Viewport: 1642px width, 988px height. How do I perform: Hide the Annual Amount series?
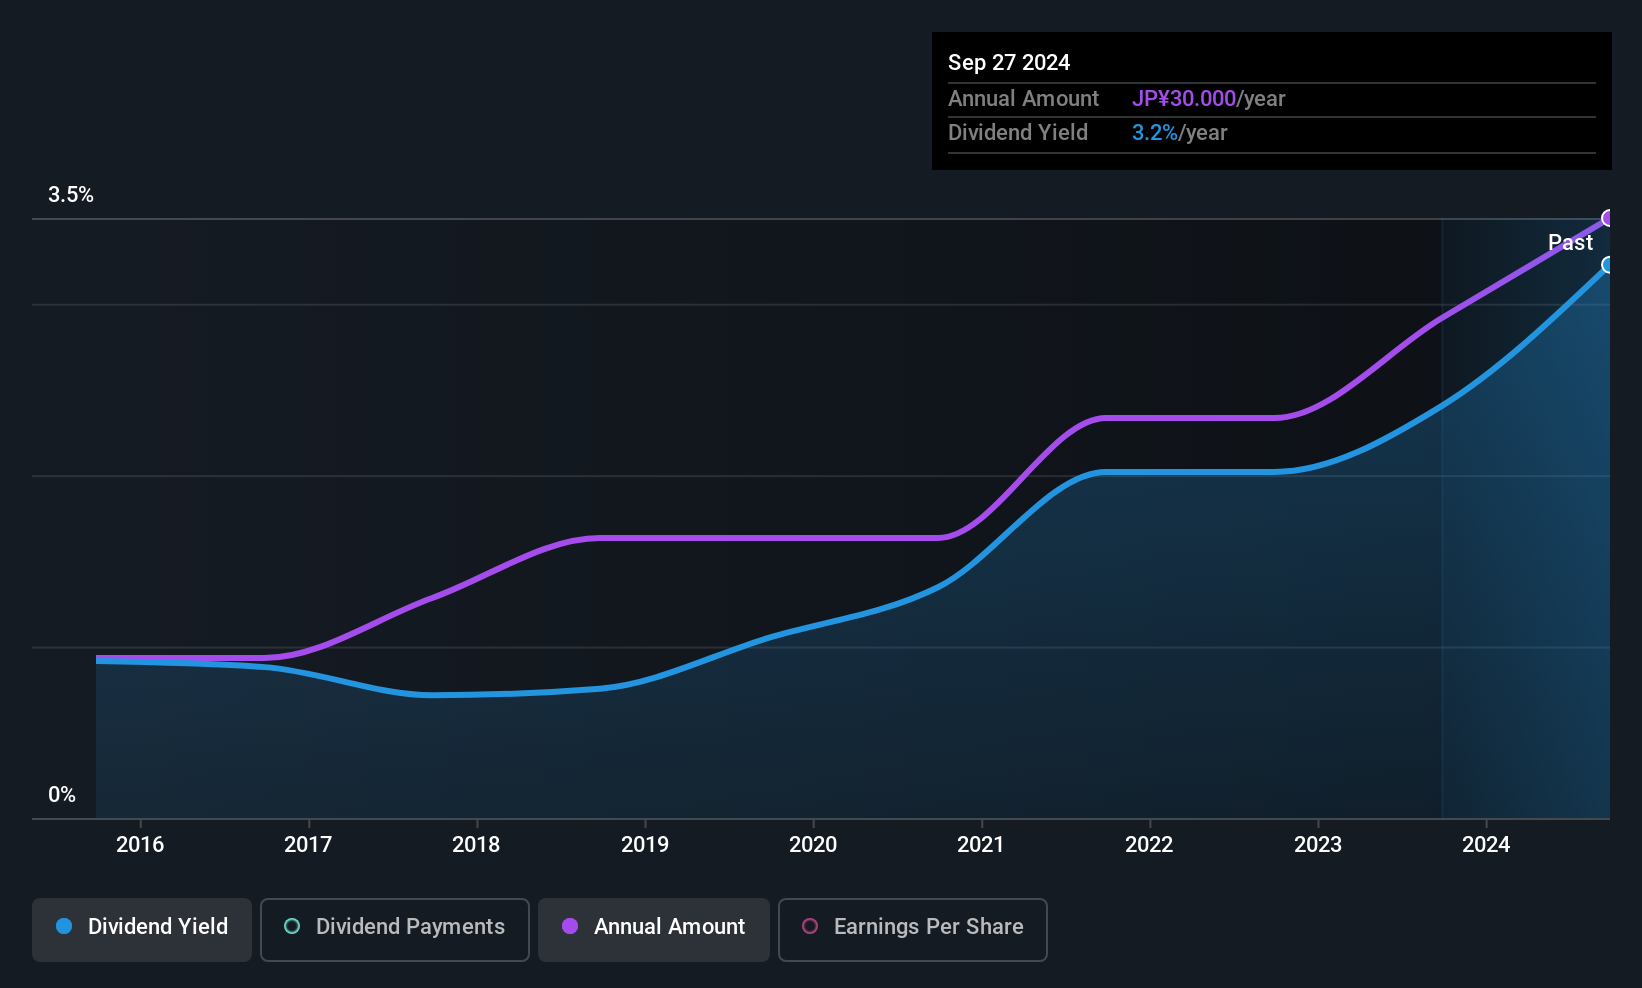653,929
